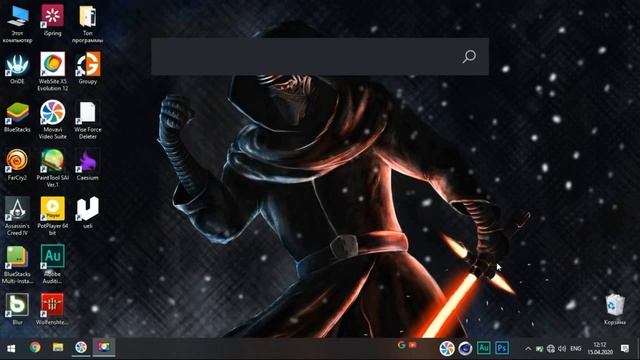Select the OnDE desktop shortcut

17,68
